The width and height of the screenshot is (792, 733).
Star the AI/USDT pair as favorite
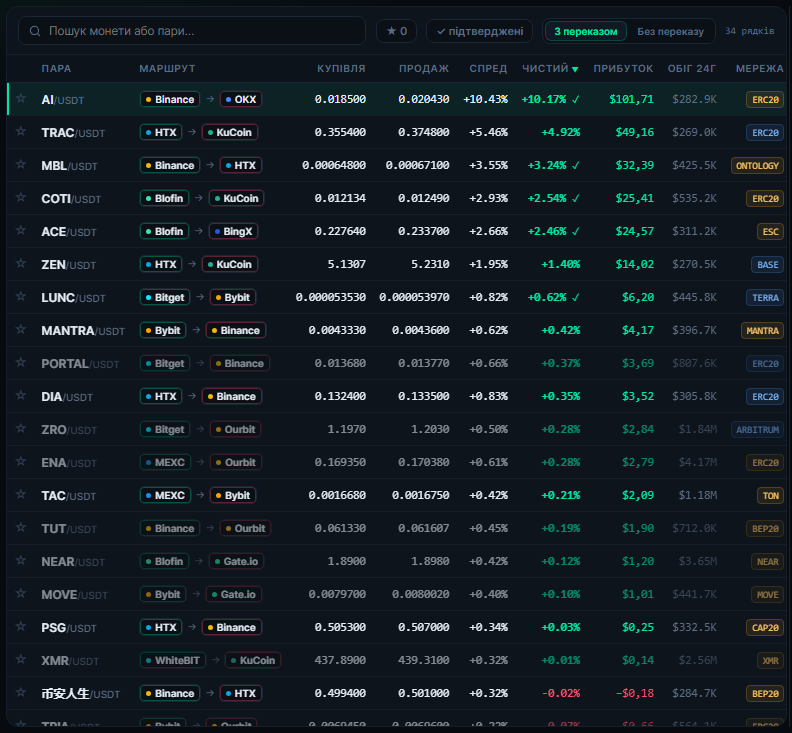click(x=21, y=99)
